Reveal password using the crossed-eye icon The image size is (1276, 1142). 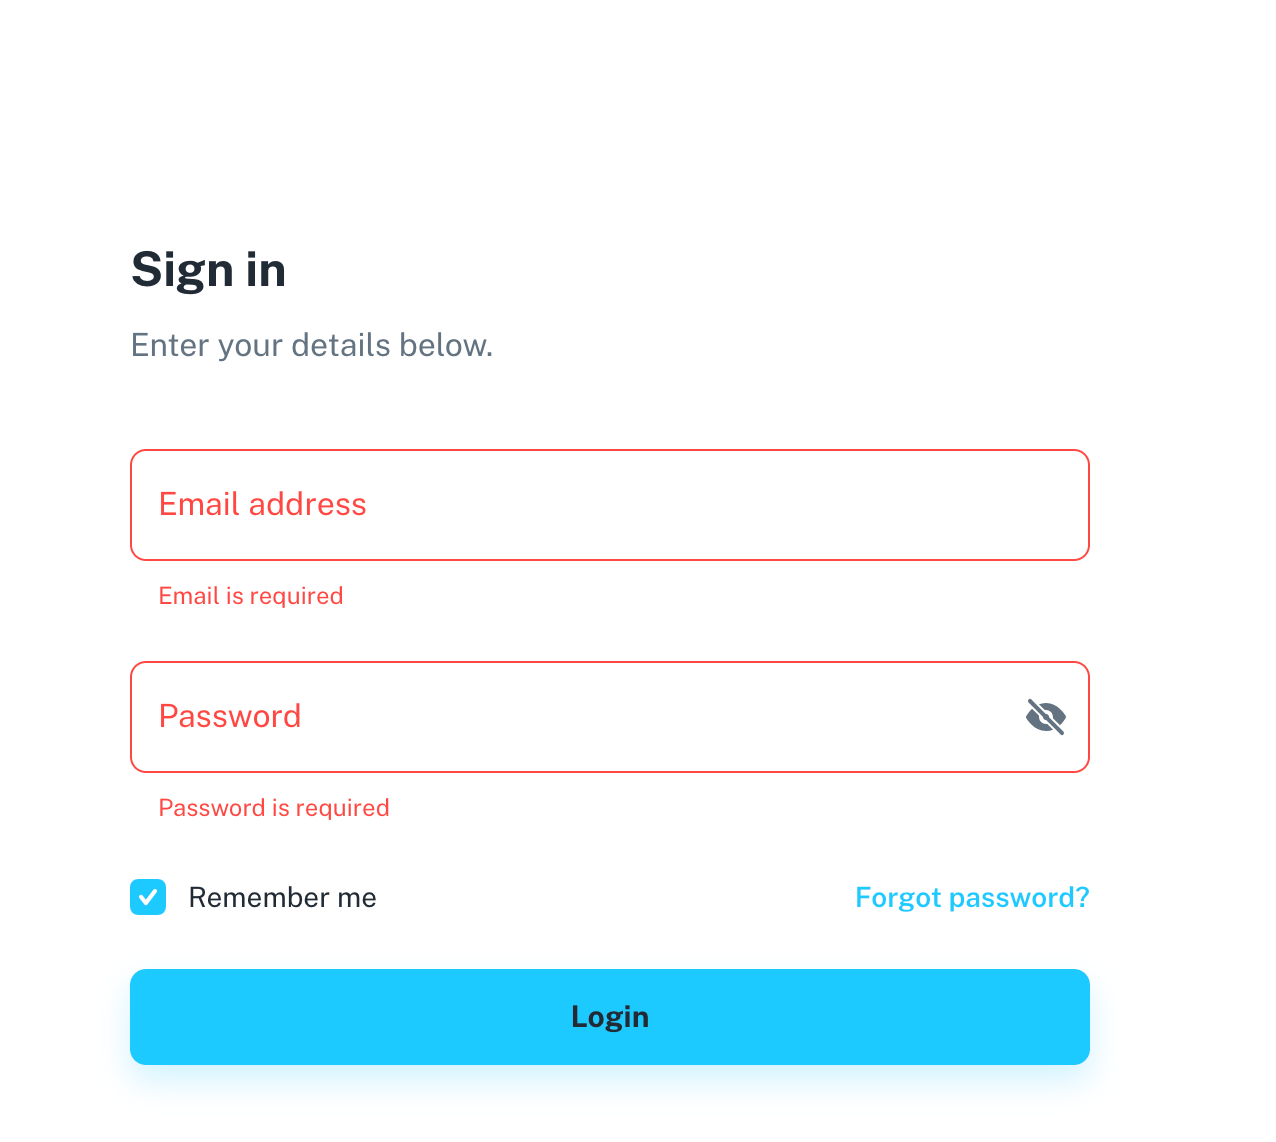pos(1045,717)
